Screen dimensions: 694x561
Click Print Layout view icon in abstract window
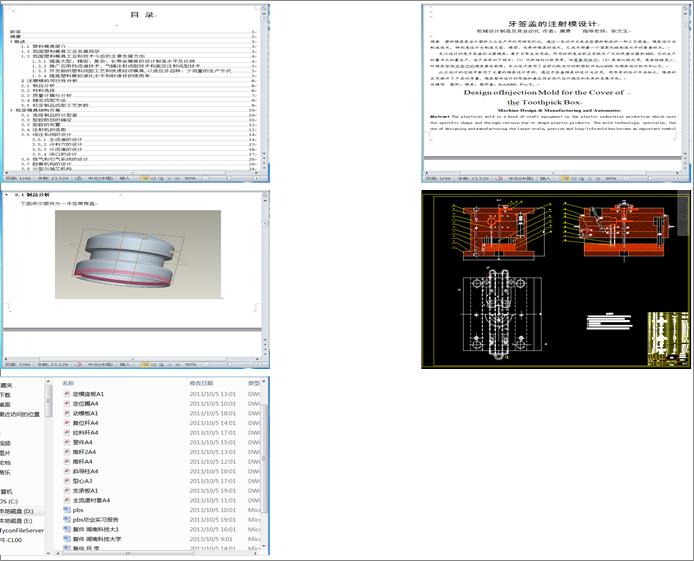(565, 178)
